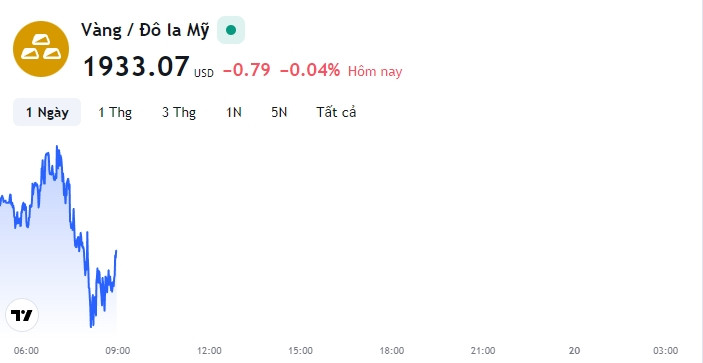Choose the 3 Thg time range
This screenshot has height=363, width=703.
tap(179, 112)
